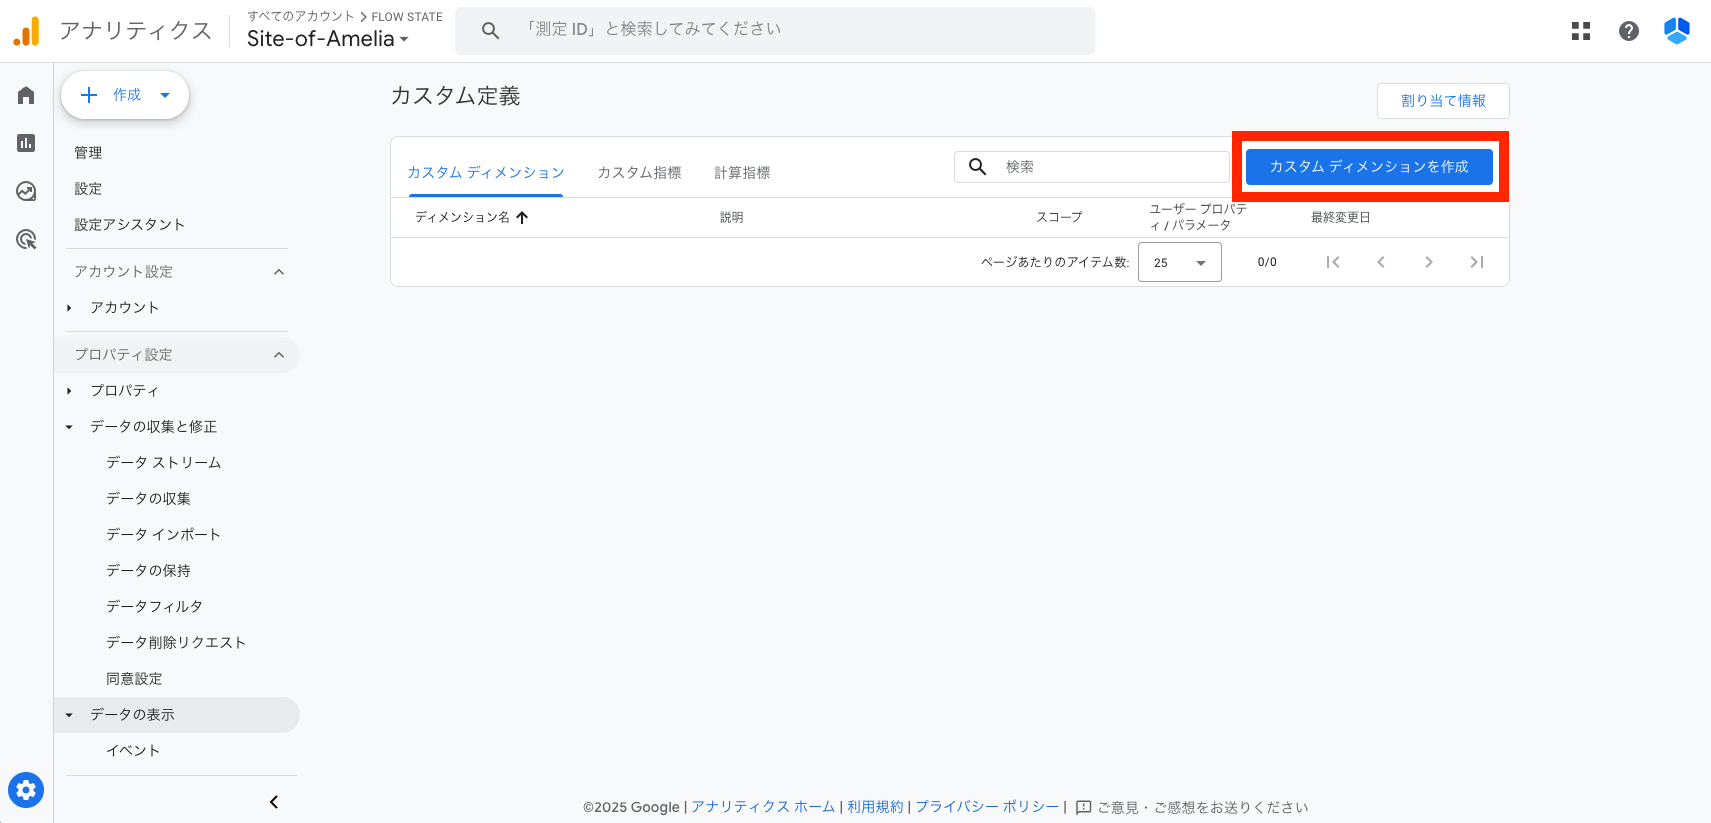Screen dimensions: 1711x823
Task: Switch to the 計算指標 tab
Action: (742, 173)
